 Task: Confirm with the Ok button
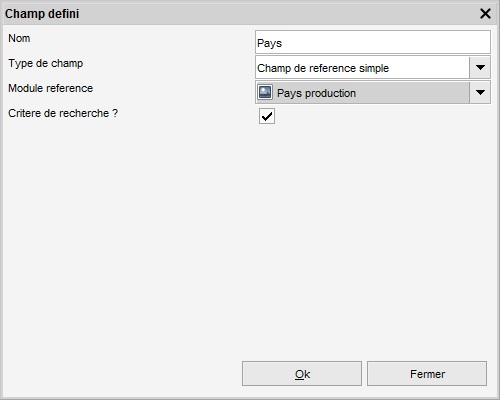(302, 374)
